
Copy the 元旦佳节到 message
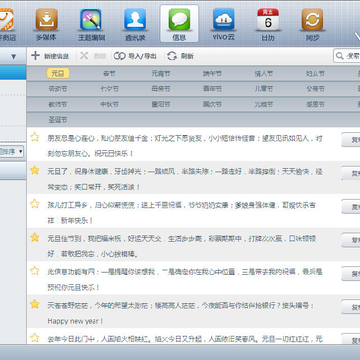click(x=351, y=240)
